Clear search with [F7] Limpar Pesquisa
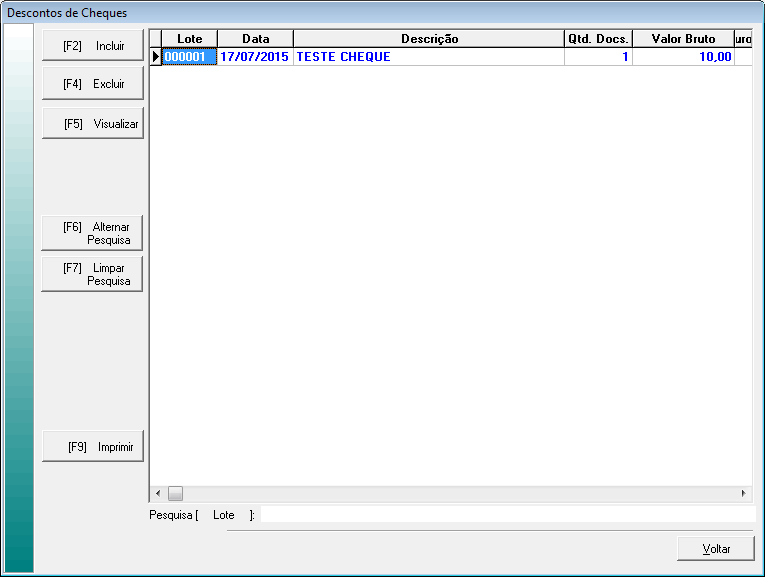Viewport: 765px width, 577px height. pyautogui.click(x=92, y=274)
